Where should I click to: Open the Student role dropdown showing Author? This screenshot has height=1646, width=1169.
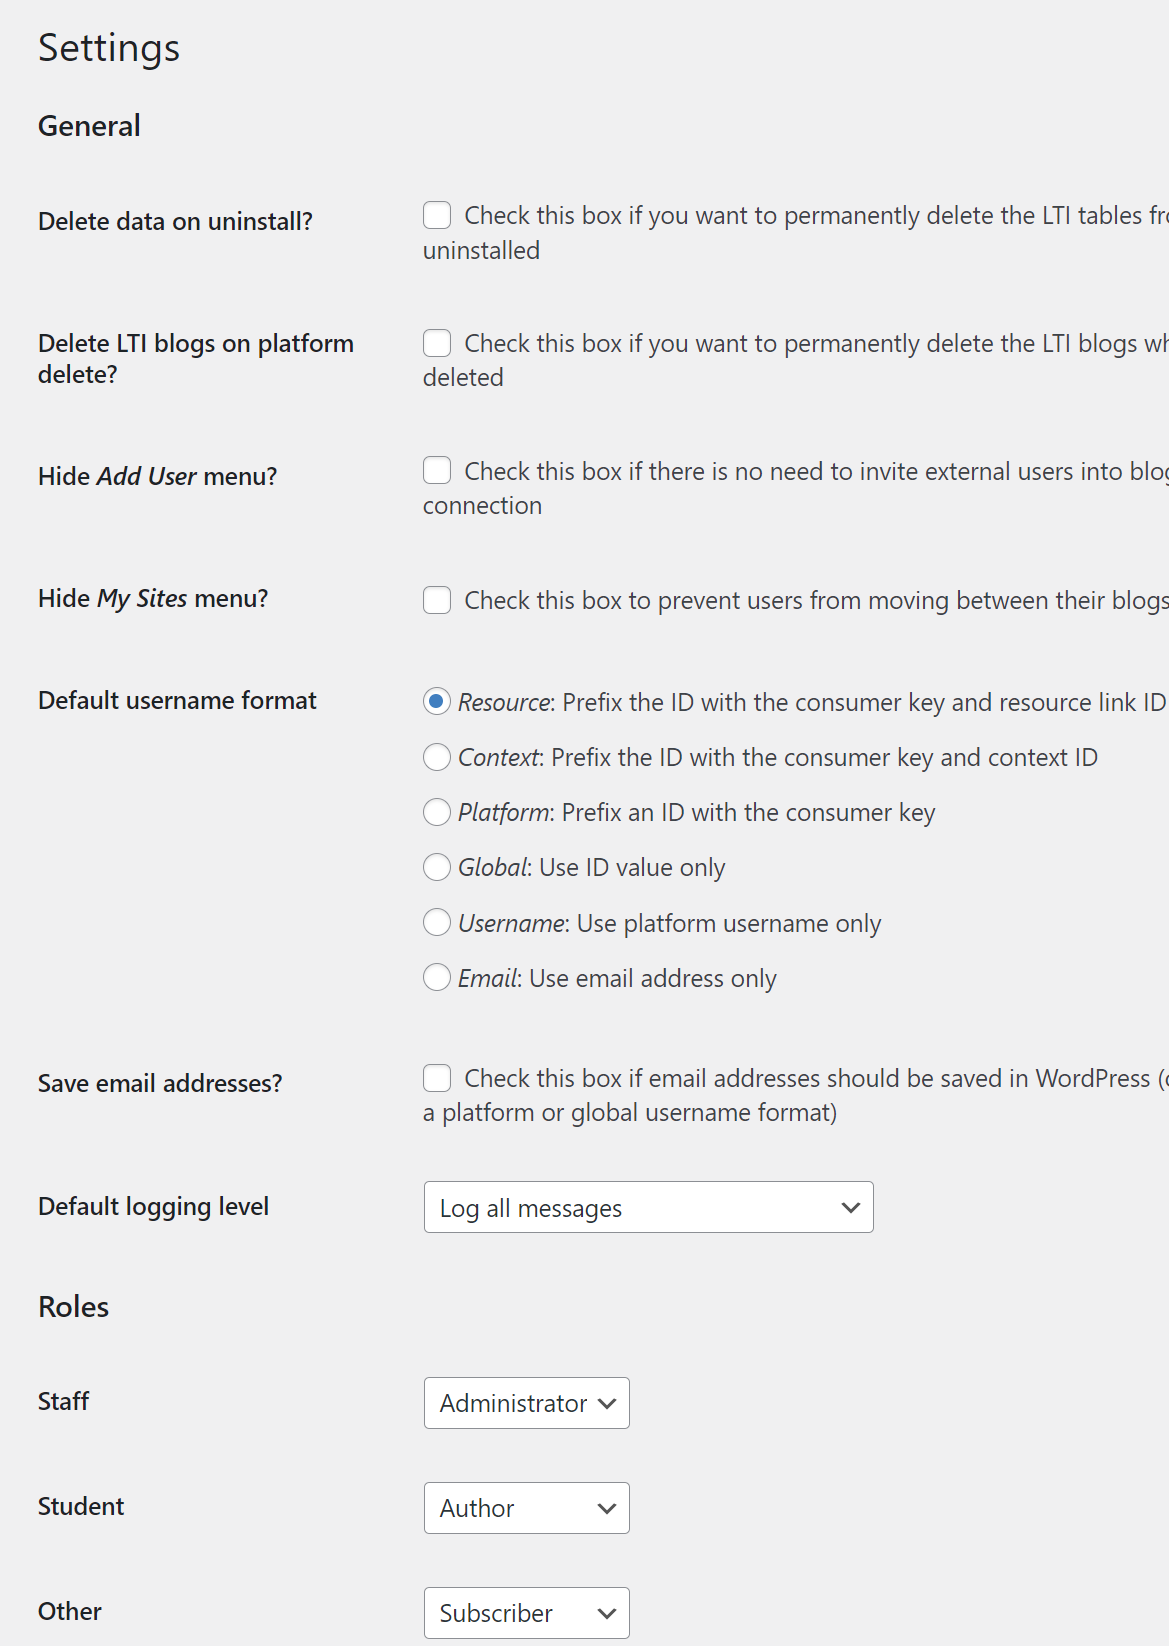click(x=526, y=1507)
